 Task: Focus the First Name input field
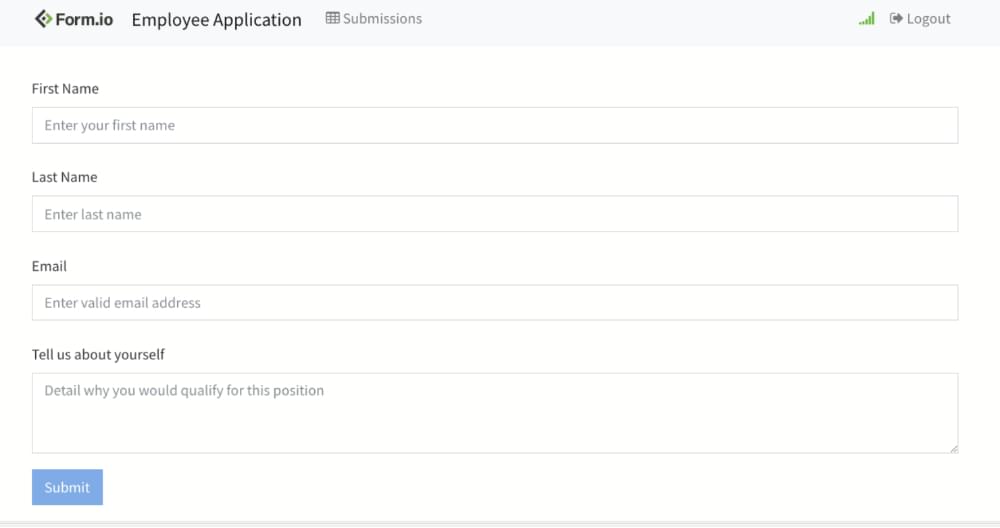coord(495,125)
